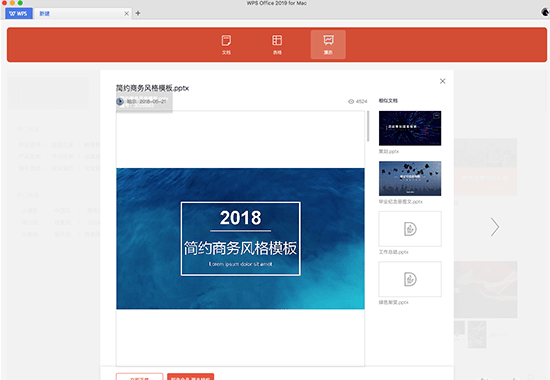Open the 毕业纪念册图文.pptx thumbnail
This screenshot has height=380, width=550.
coord(410,178)
